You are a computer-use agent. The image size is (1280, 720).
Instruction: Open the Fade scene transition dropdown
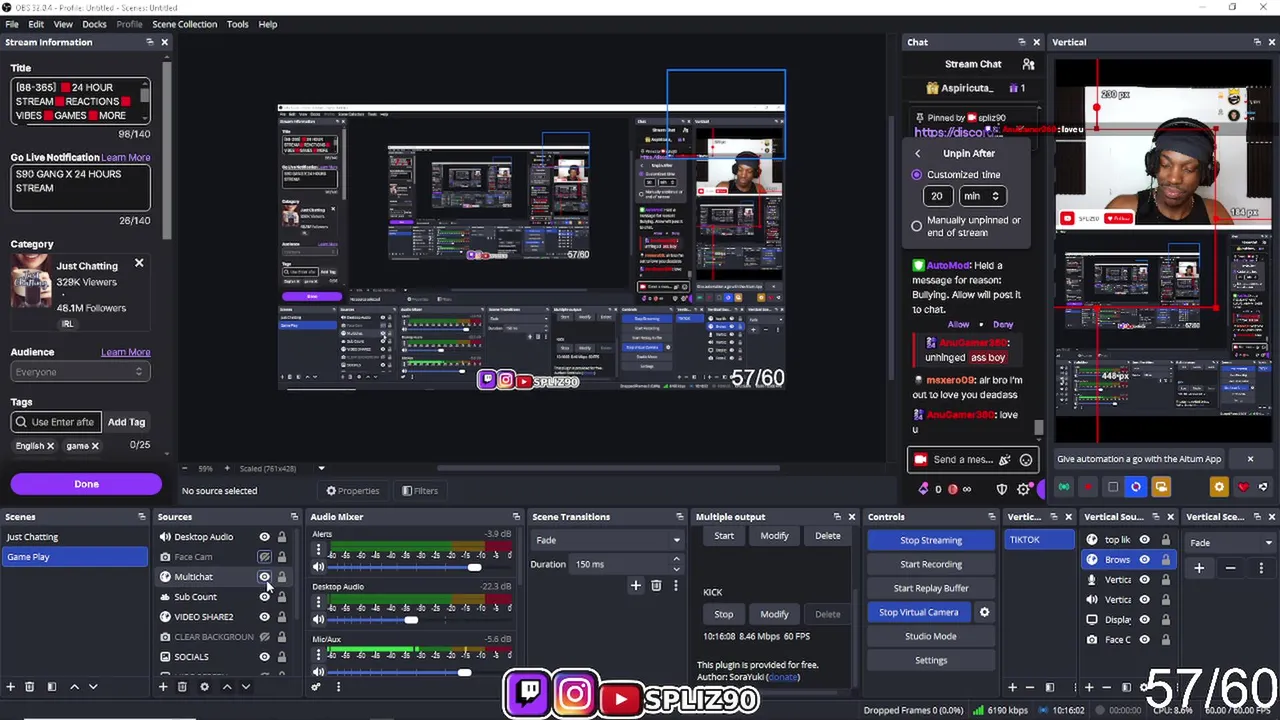[606, 540]
